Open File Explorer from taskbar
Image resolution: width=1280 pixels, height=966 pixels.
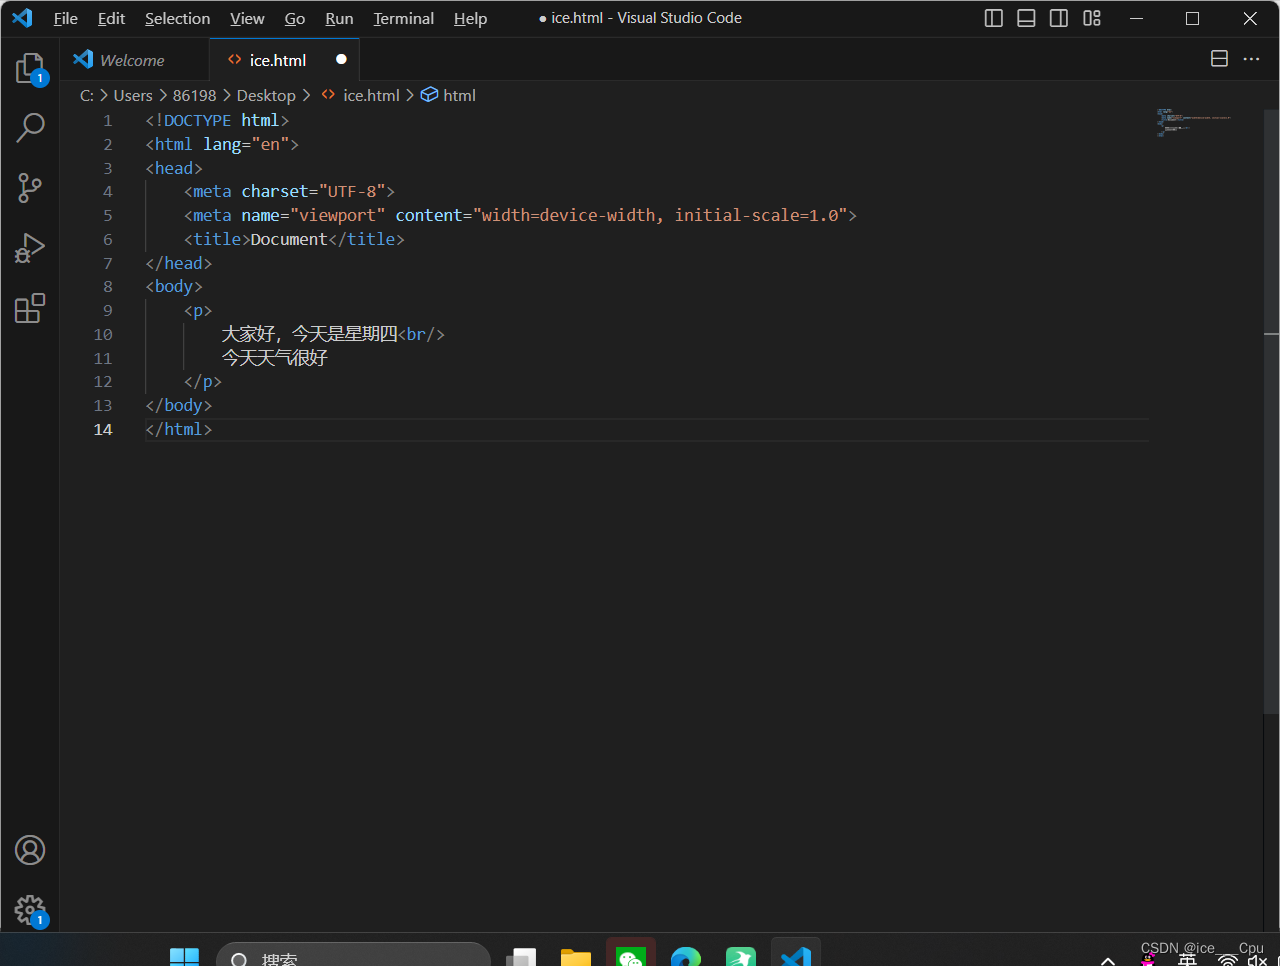point(575,957)
